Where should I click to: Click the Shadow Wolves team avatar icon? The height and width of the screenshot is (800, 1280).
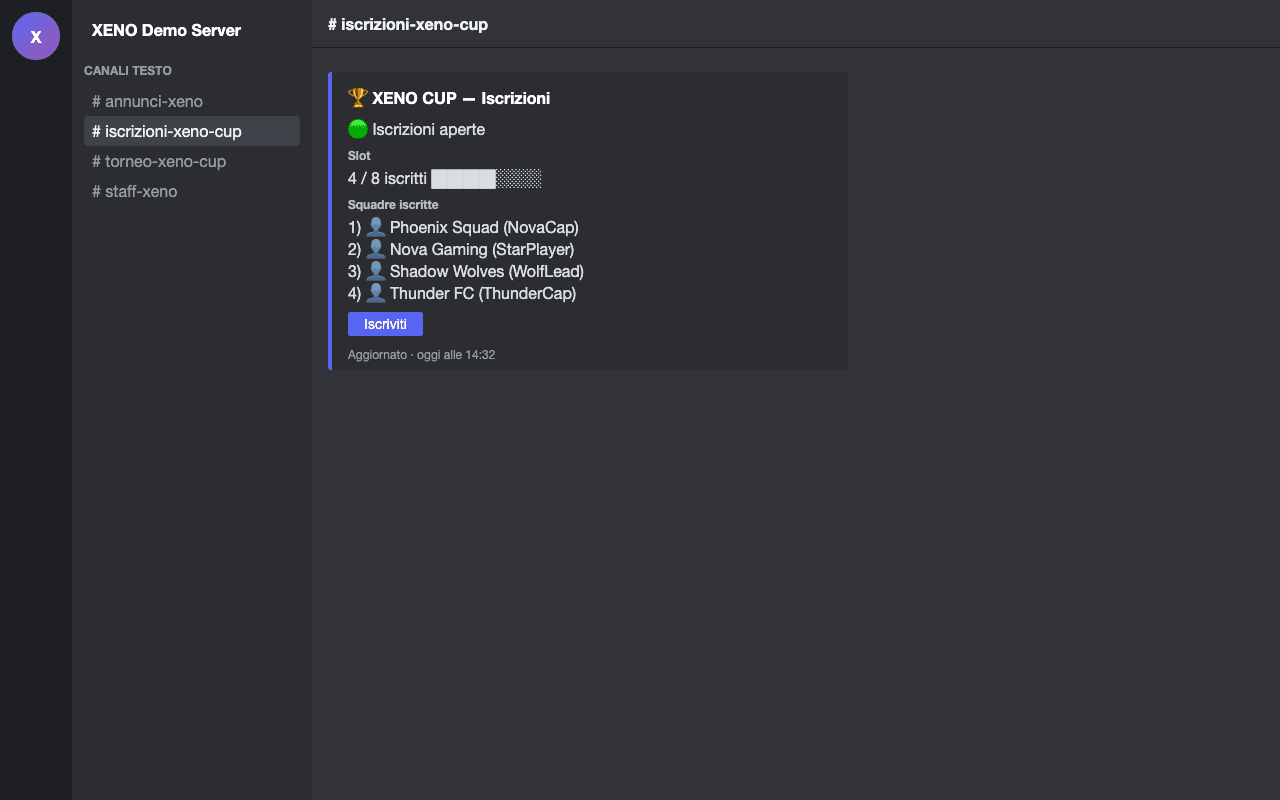tap(376, 271)
